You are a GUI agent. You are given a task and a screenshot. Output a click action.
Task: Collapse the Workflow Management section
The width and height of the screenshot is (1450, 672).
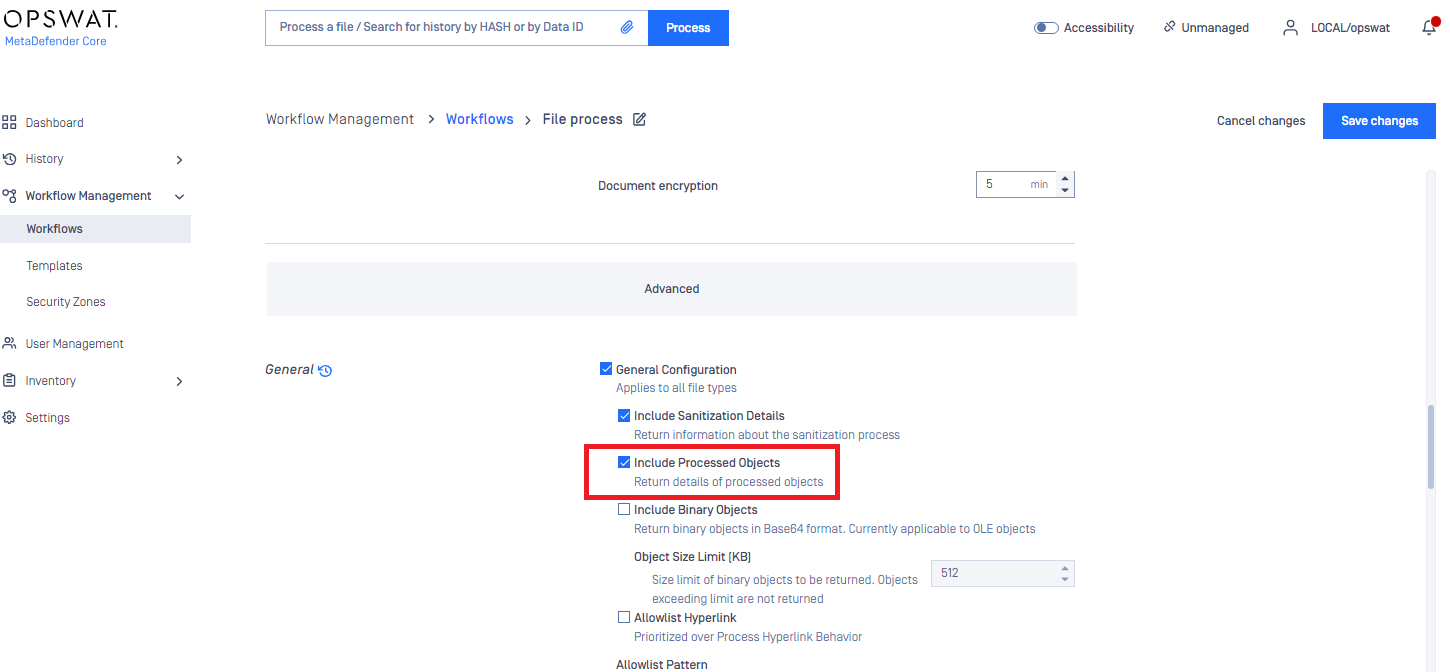pyautogui.click(x=179, y=195)
